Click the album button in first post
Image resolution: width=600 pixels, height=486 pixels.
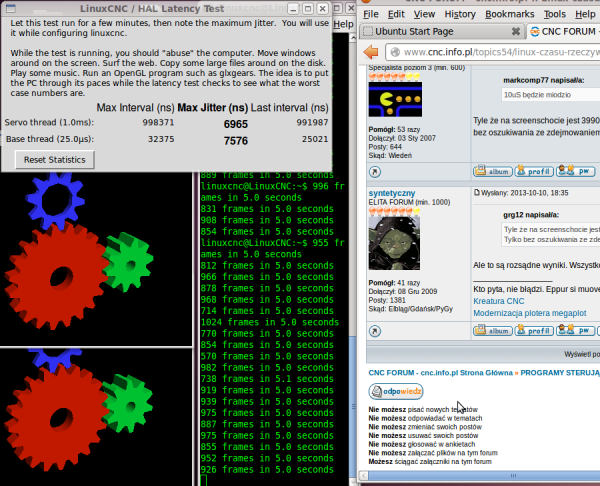pos(493,171)
